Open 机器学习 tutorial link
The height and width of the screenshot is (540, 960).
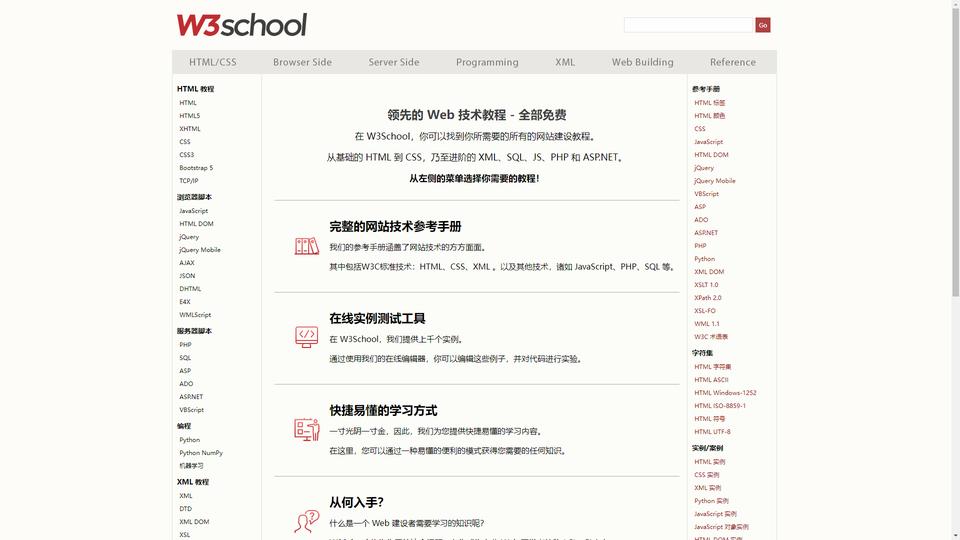(x=191, y=466)
